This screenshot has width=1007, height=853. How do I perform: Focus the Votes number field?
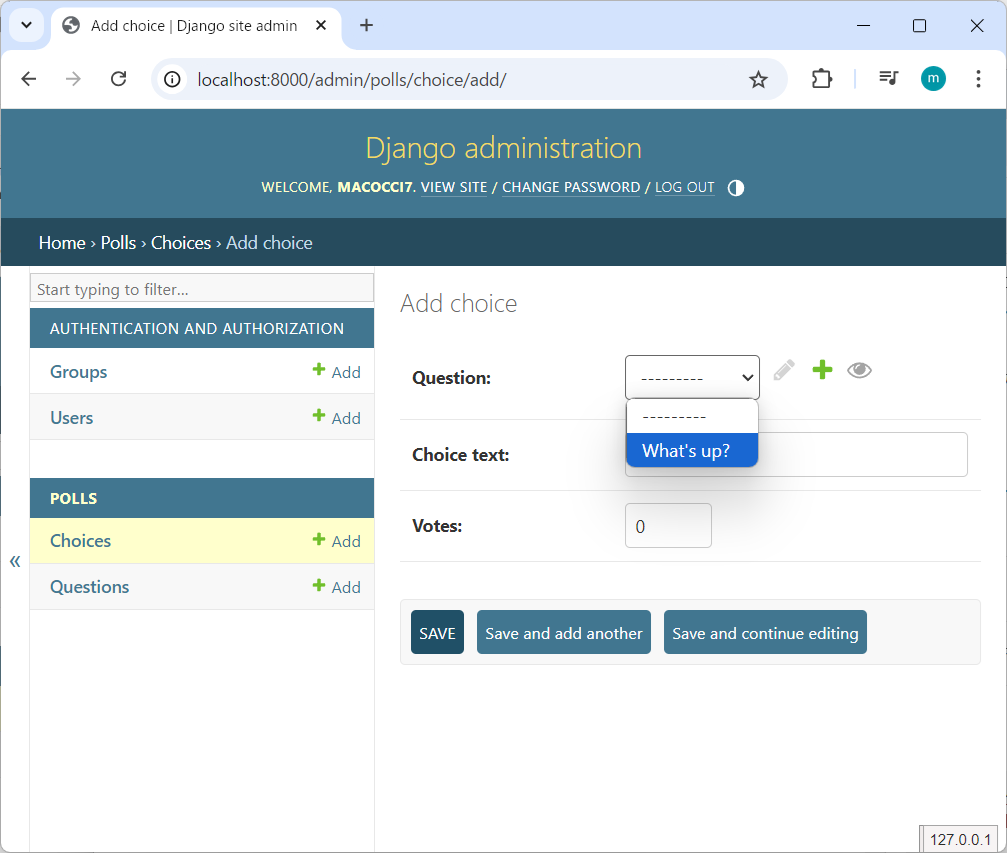coord(668,526)
